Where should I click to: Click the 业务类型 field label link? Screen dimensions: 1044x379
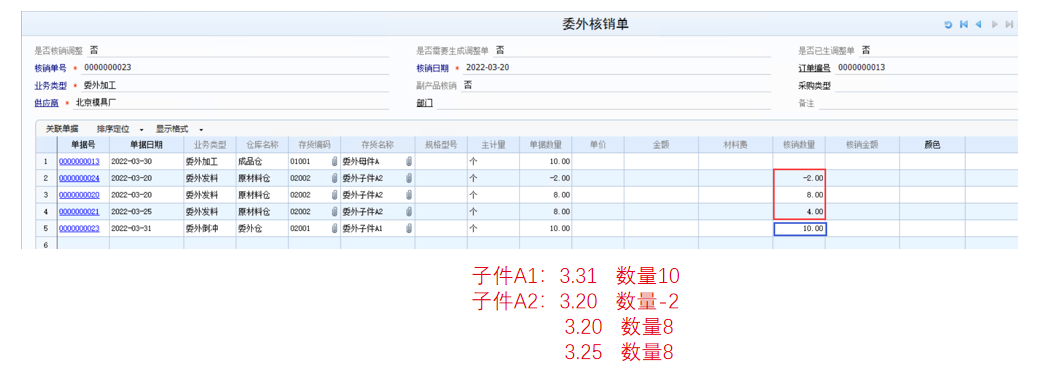[51, 85]
